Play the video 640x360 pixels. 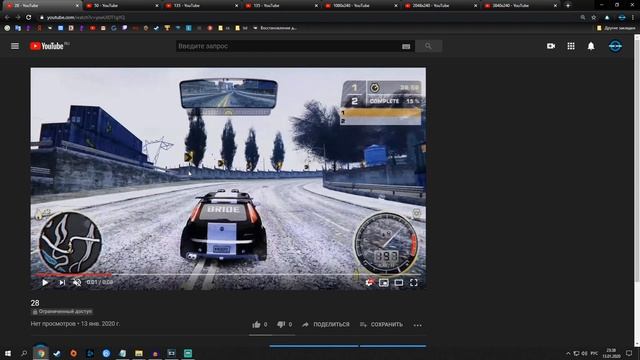[x=45, y=282]
